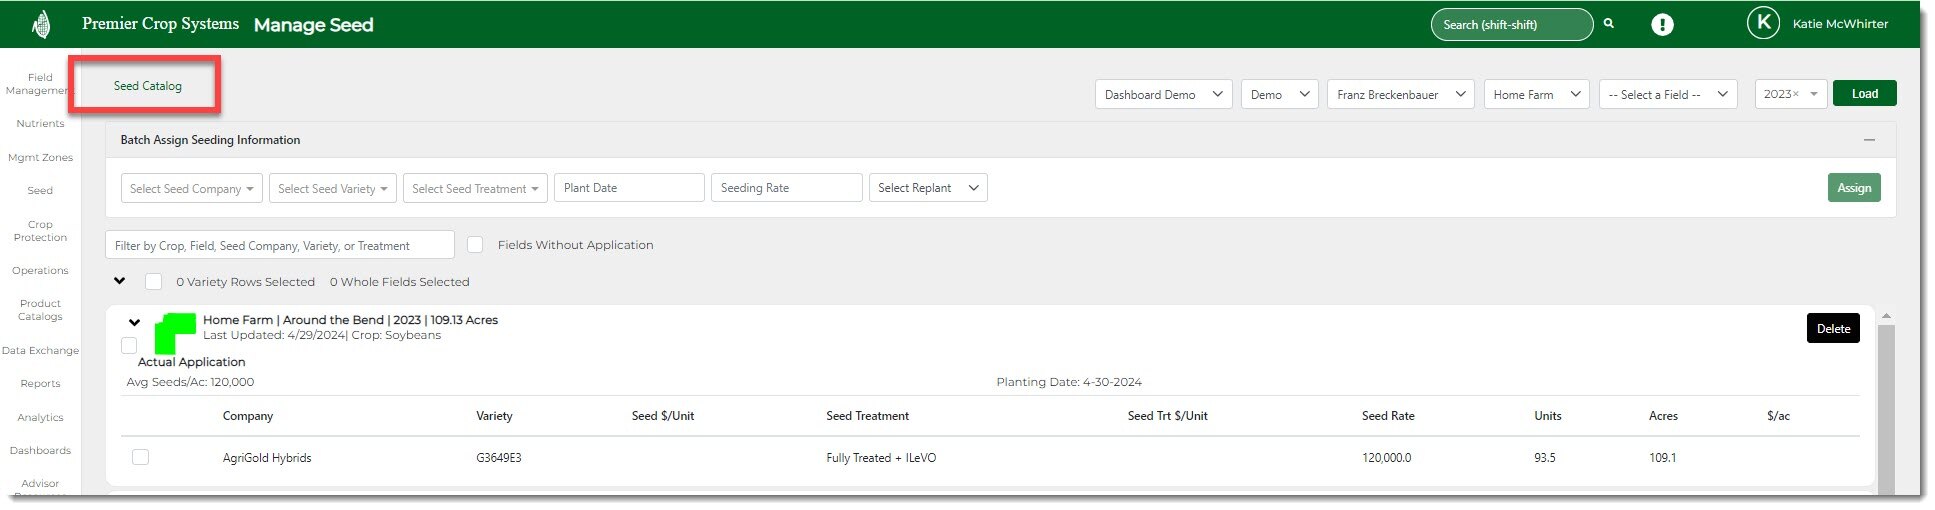The image size is (1935, 510).
Task: Open the alert exclamation icon
Action: point(1662,25)
